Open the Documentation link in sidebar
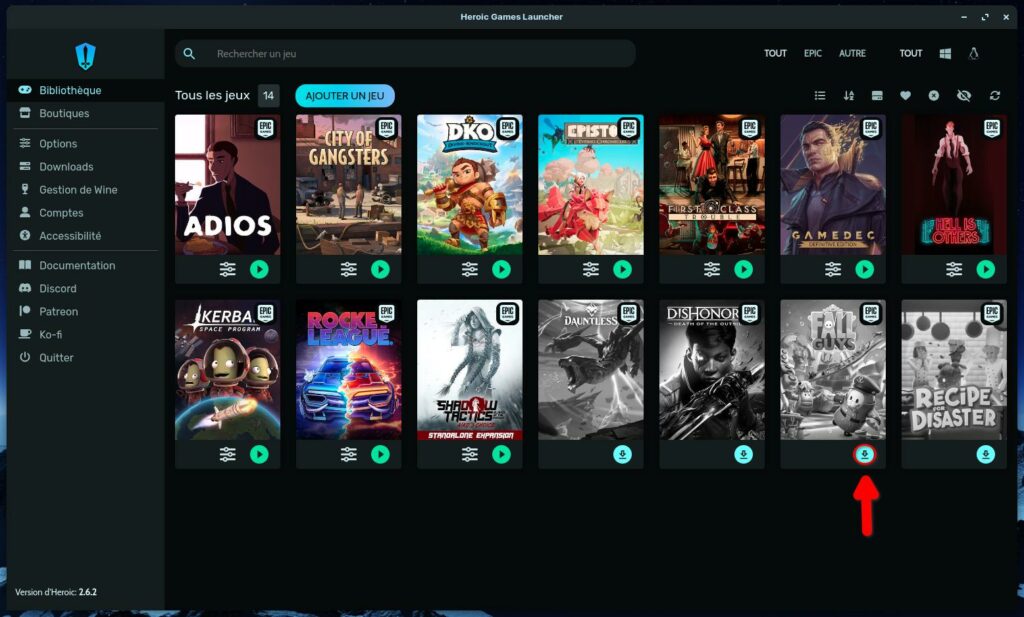 pos(77,266)
